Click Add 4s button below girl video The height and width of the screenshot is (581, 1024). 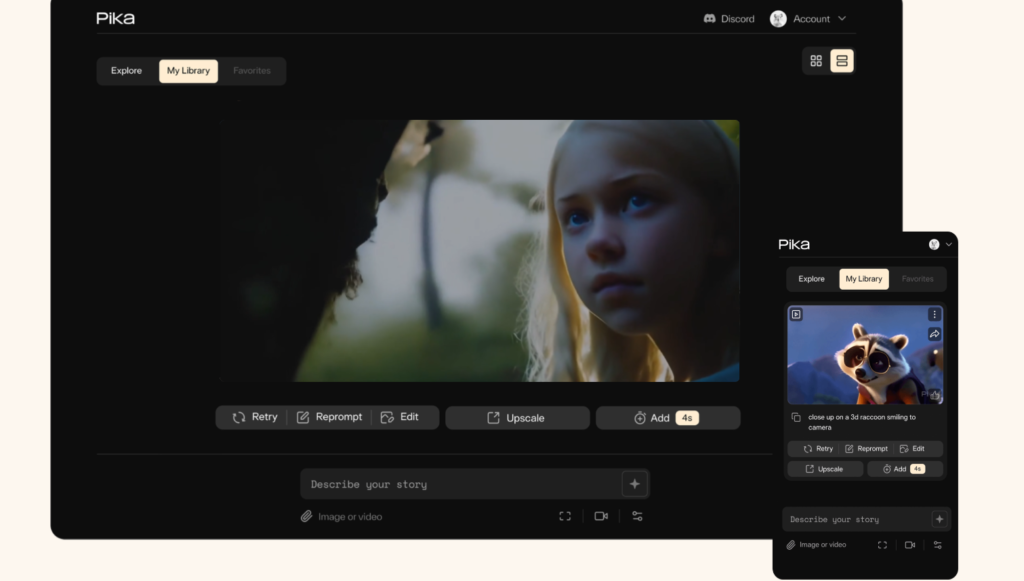click(667, 418)
